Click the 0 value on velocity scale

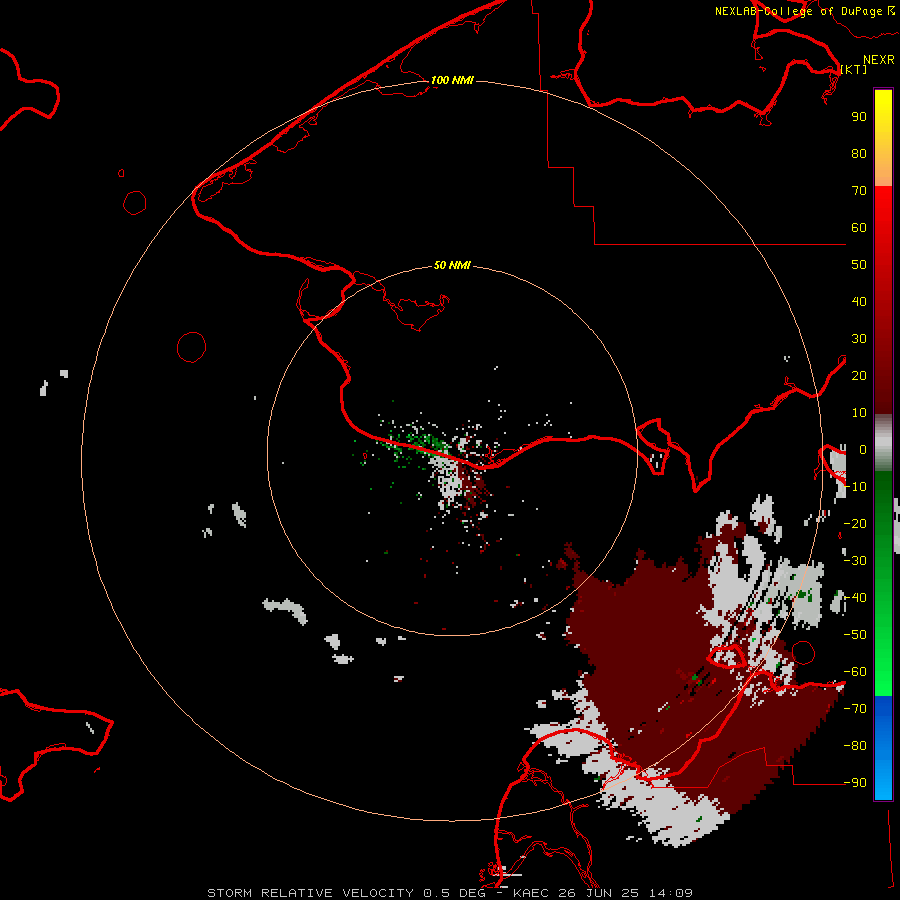coord(863,449)
